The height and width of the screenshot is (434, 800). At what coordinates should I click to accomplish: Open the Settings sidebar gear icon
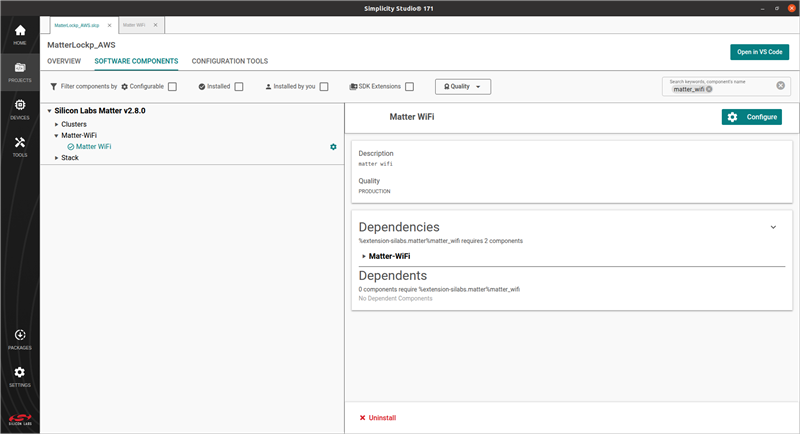[19, 376]
